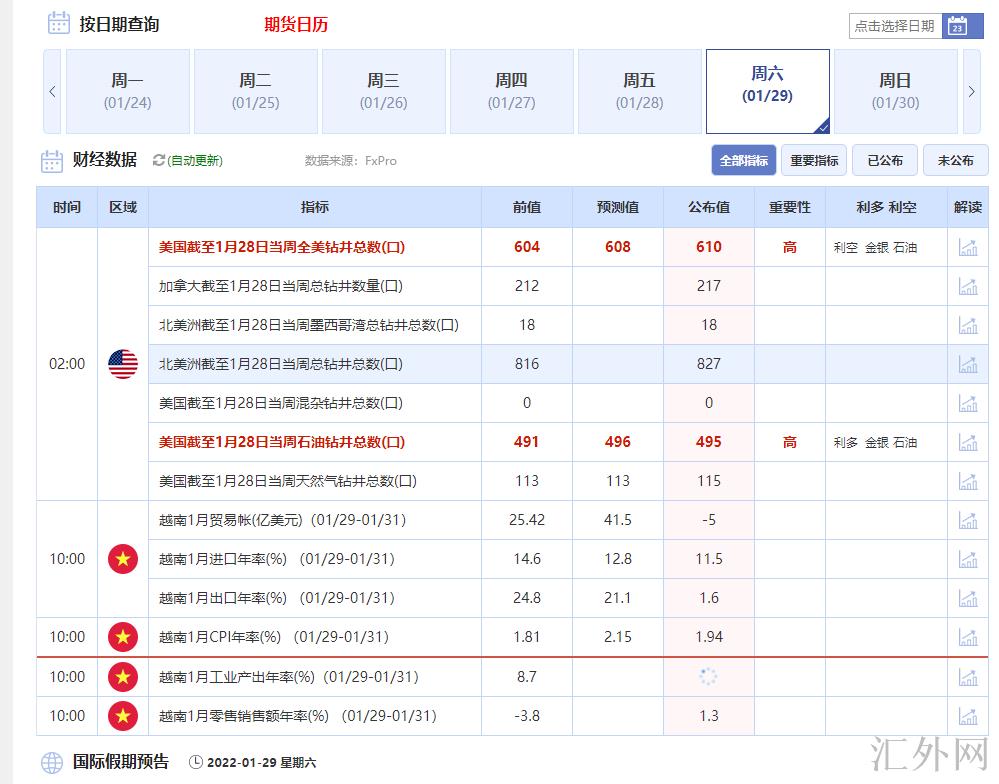The image size is (999, 784).
Task: Open chart icon for 美国全美钻井总数 row
Action: (967, 247)
